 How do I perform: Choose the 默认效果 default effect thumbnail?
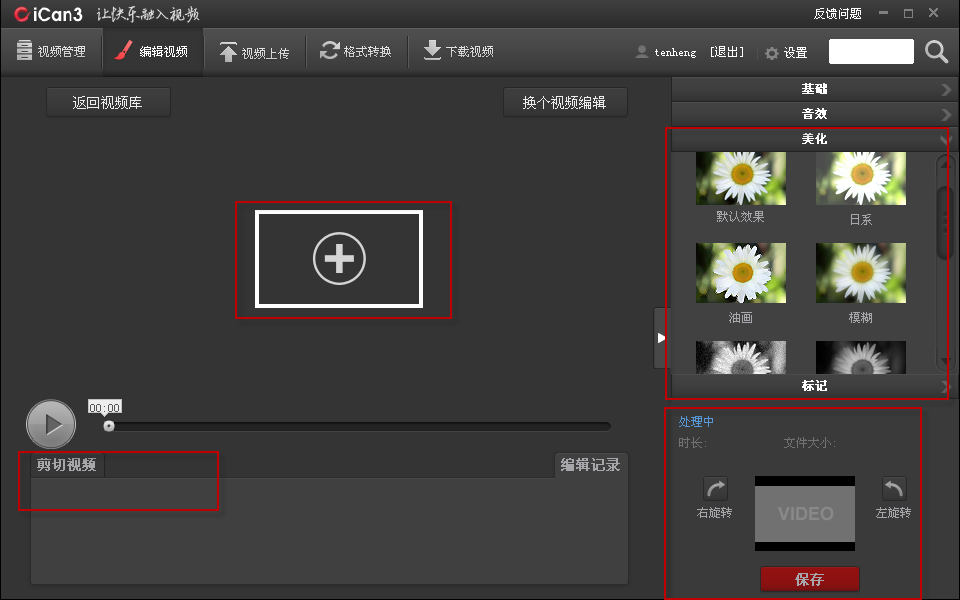741,179
